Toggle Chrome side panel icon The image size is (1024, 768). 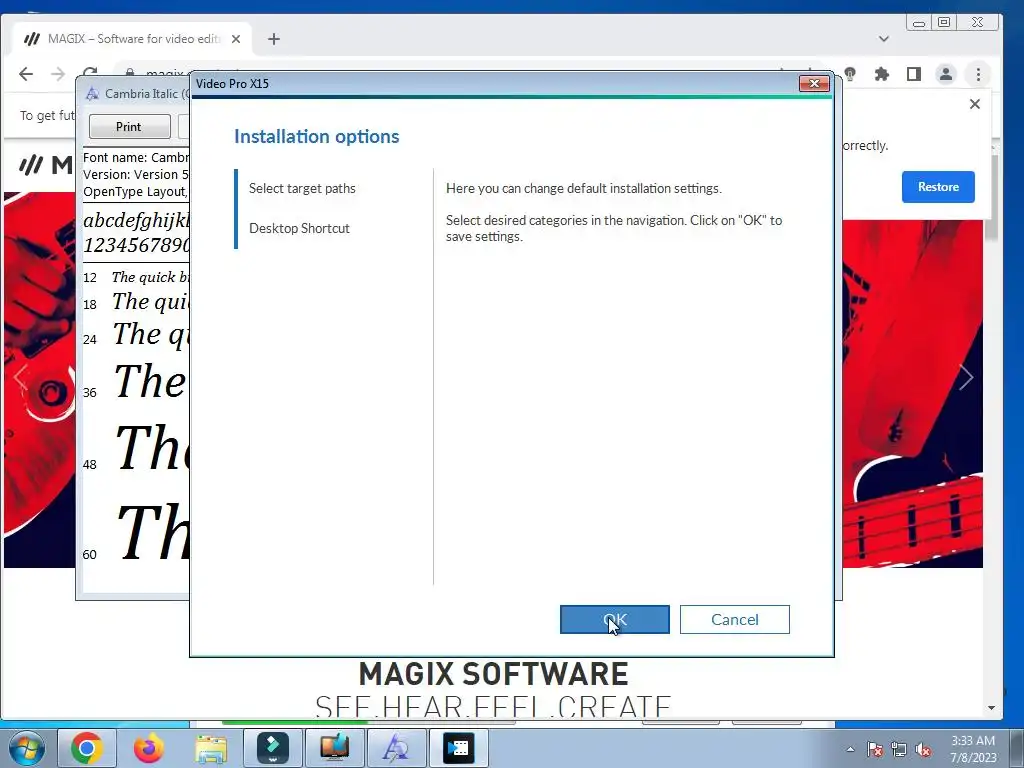pos(914,74)
